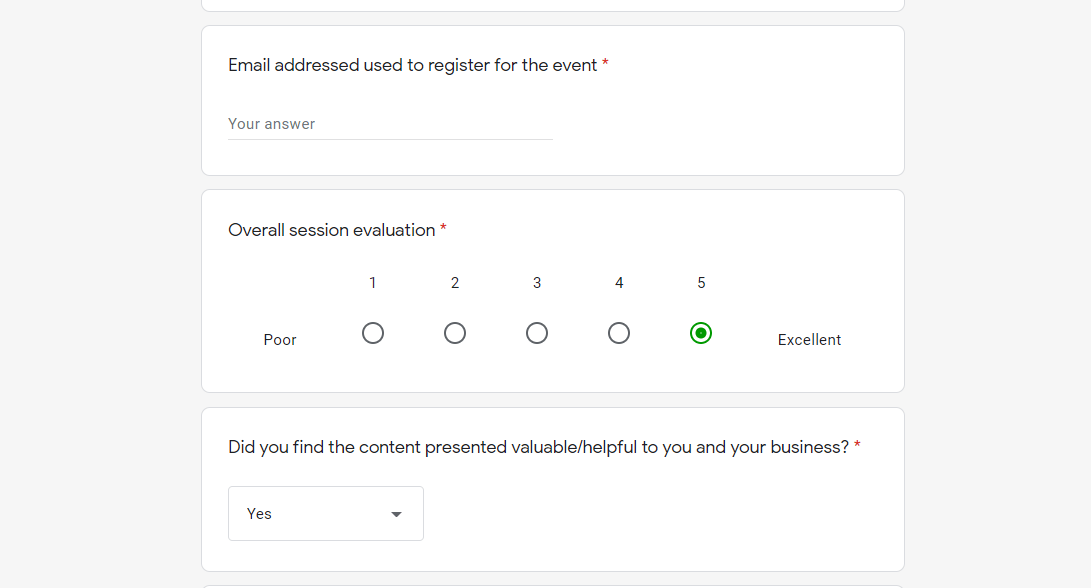Choose the middle rating of 3
This screenshot has height=588, width=1091.
pos(537,333)
